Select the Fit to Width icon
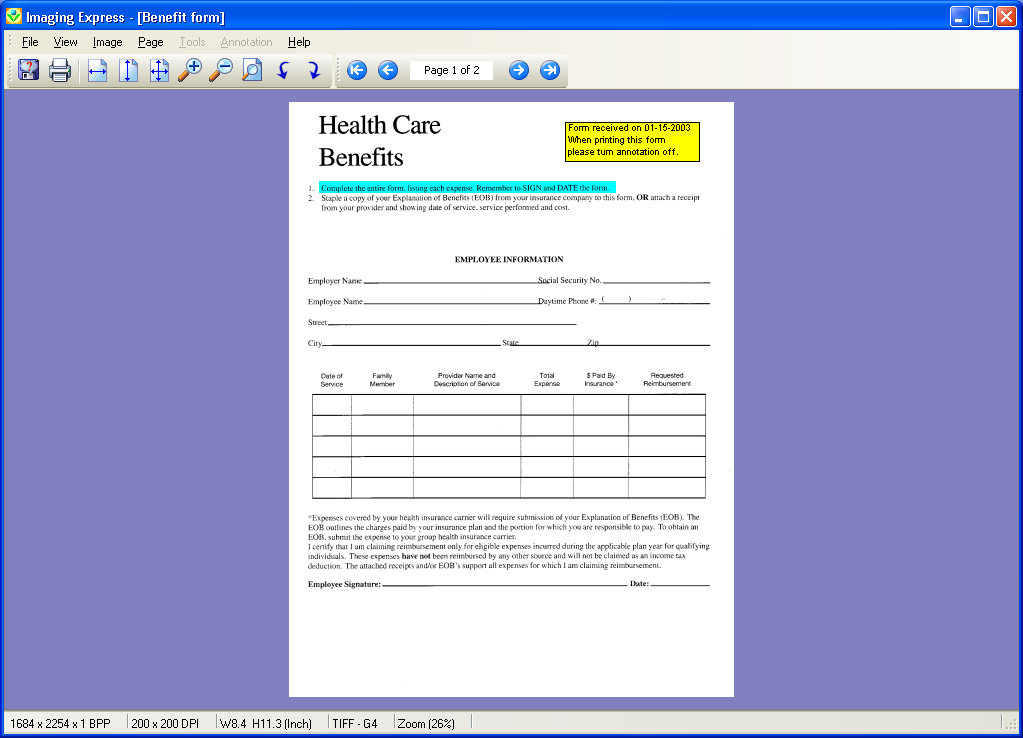This screenshot has height=738, width=1023. pyautogui.click(x=97, y=70)
